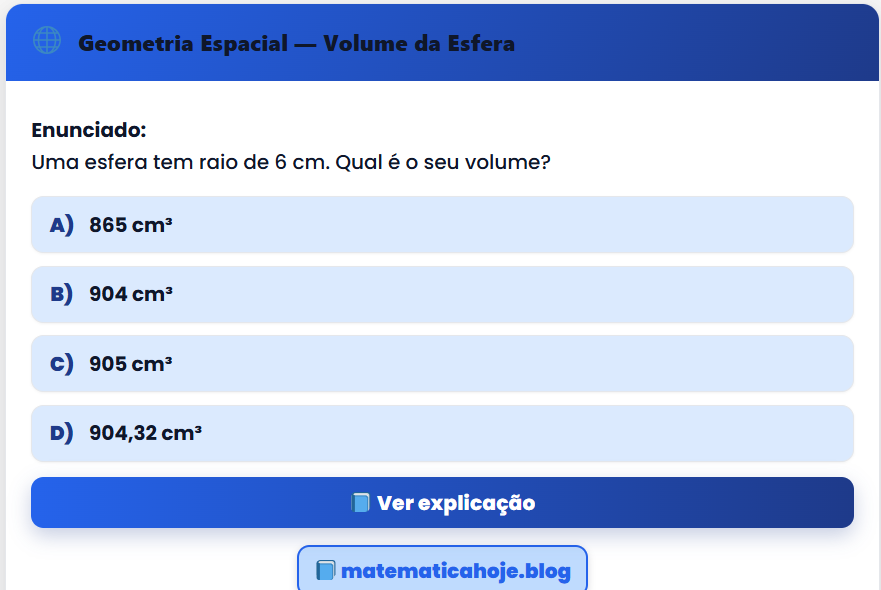This screenshot has width=881, height=590.
Task: Select the answer text 905 cm³
Action: (131, 364)
